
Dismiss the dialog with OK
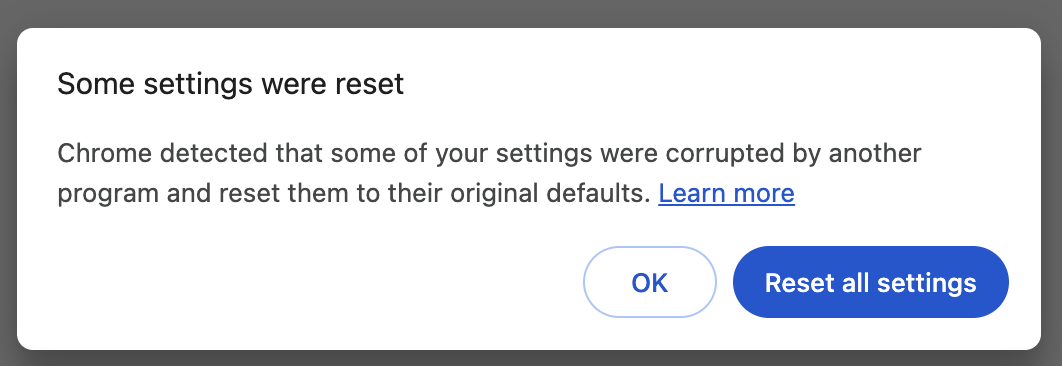click(x=650, y=282)
